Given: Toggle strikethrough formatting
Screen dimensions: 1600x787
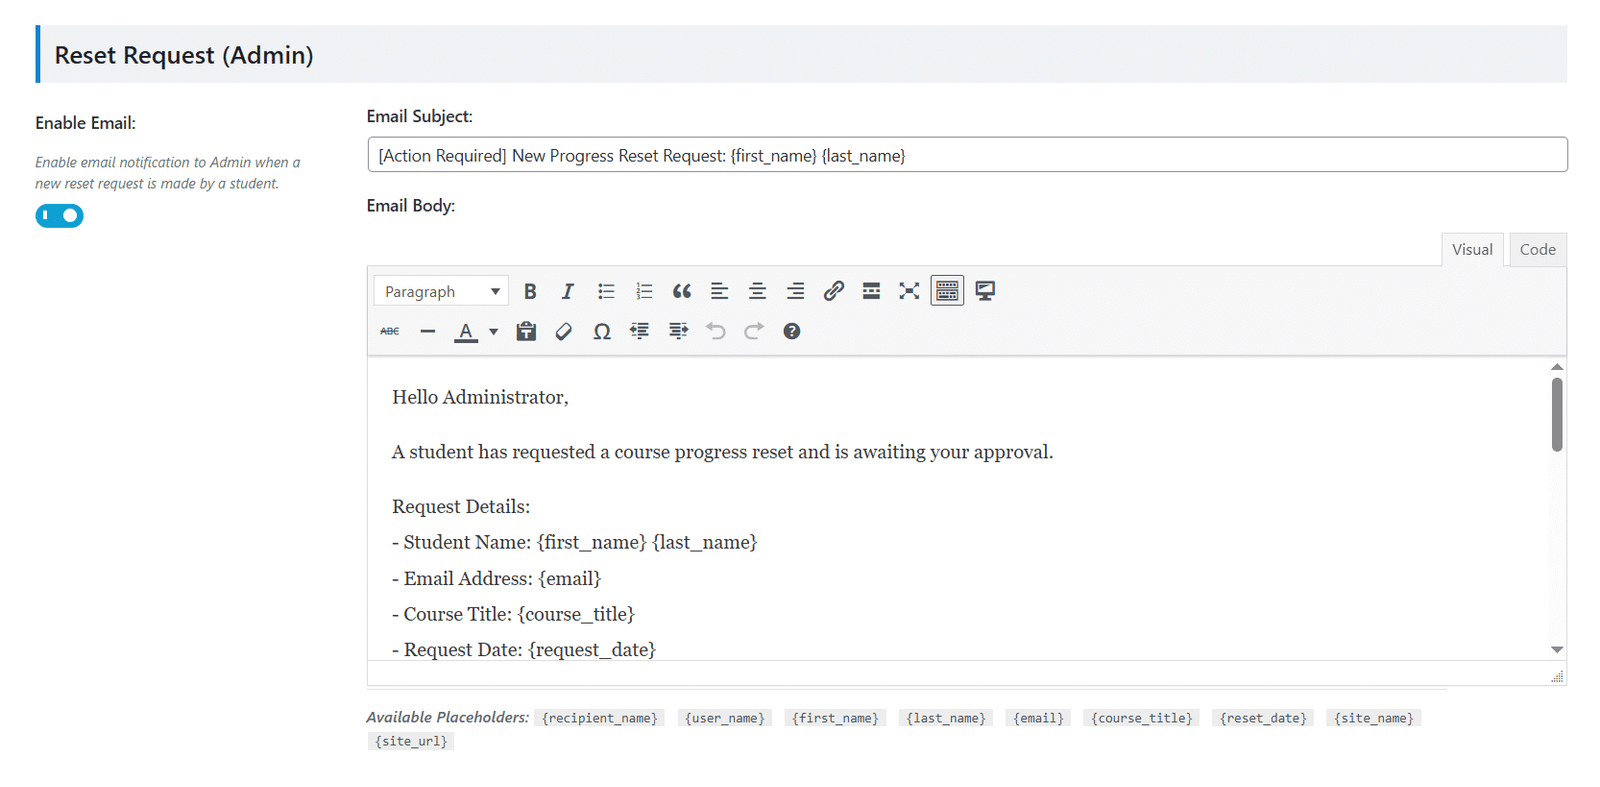Looking at the screenshot, I should point(390,331).
